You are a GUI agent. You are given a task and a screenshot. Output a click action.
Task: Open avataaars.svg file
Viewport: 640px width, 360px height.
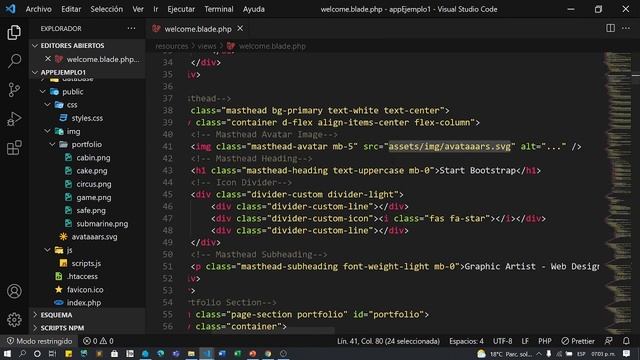94,237
